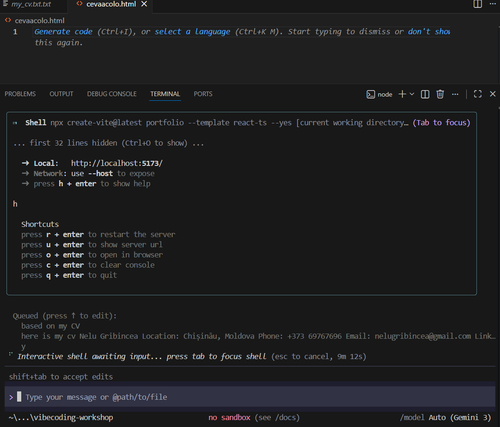Click the Generate code link
The height and width of the screenshot is (427, 500).
[x=63, y=32]
